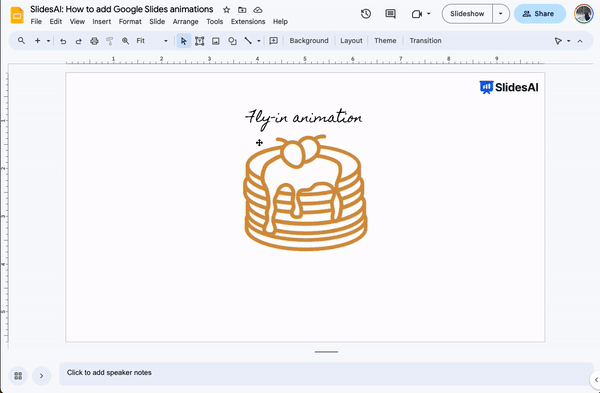The width and height of the screenshot is (600, 393).
Task: Star the presentation
Action: tap(227, 10)
